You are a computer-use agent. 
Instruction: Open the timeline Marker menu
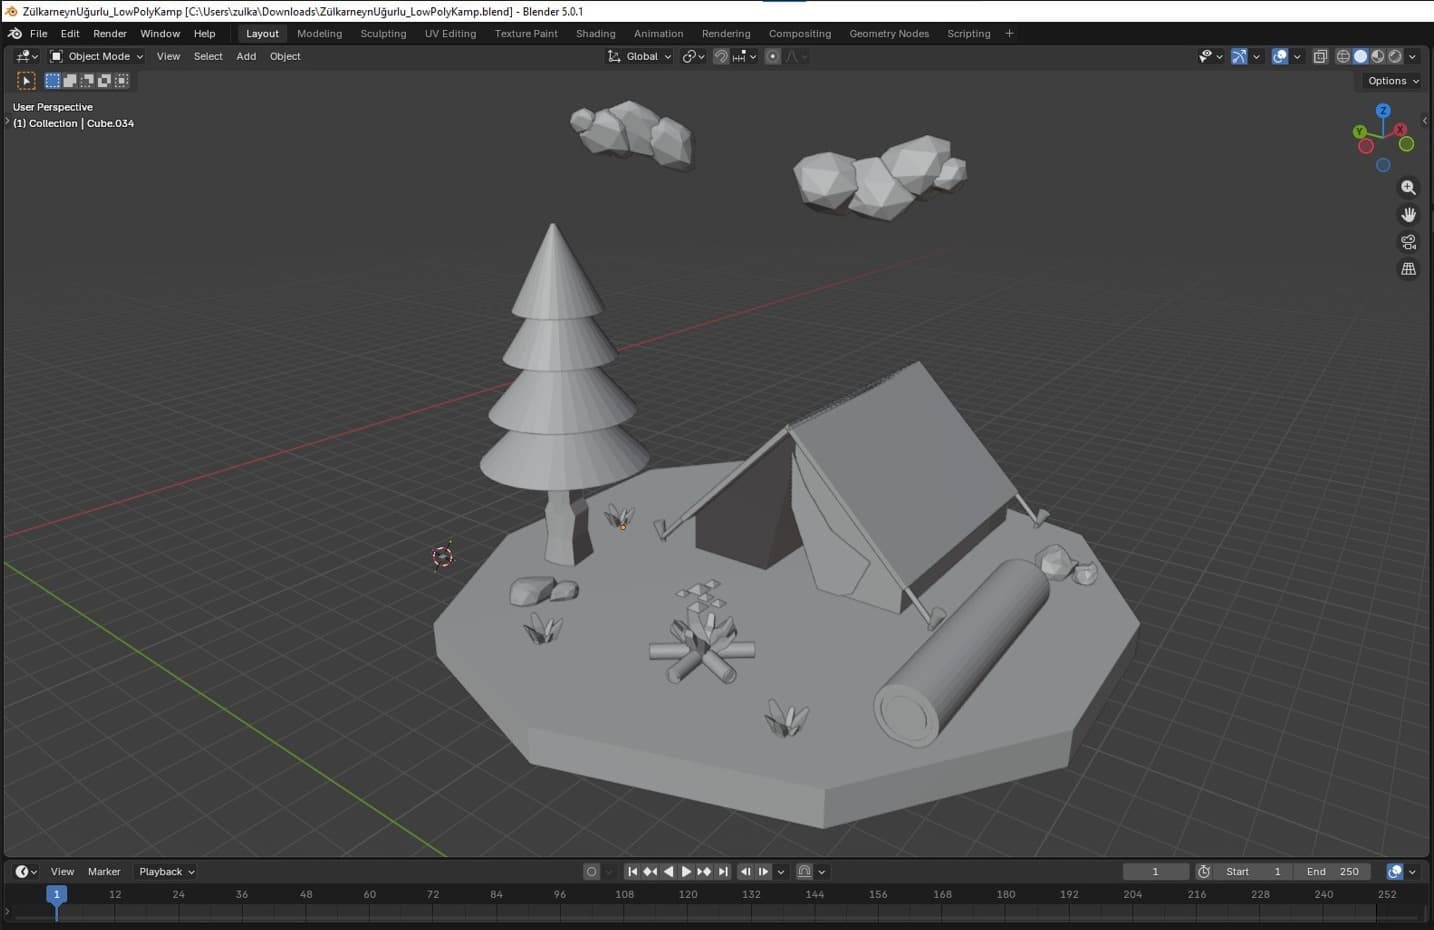pyautogui.click(x=104, y=871)
